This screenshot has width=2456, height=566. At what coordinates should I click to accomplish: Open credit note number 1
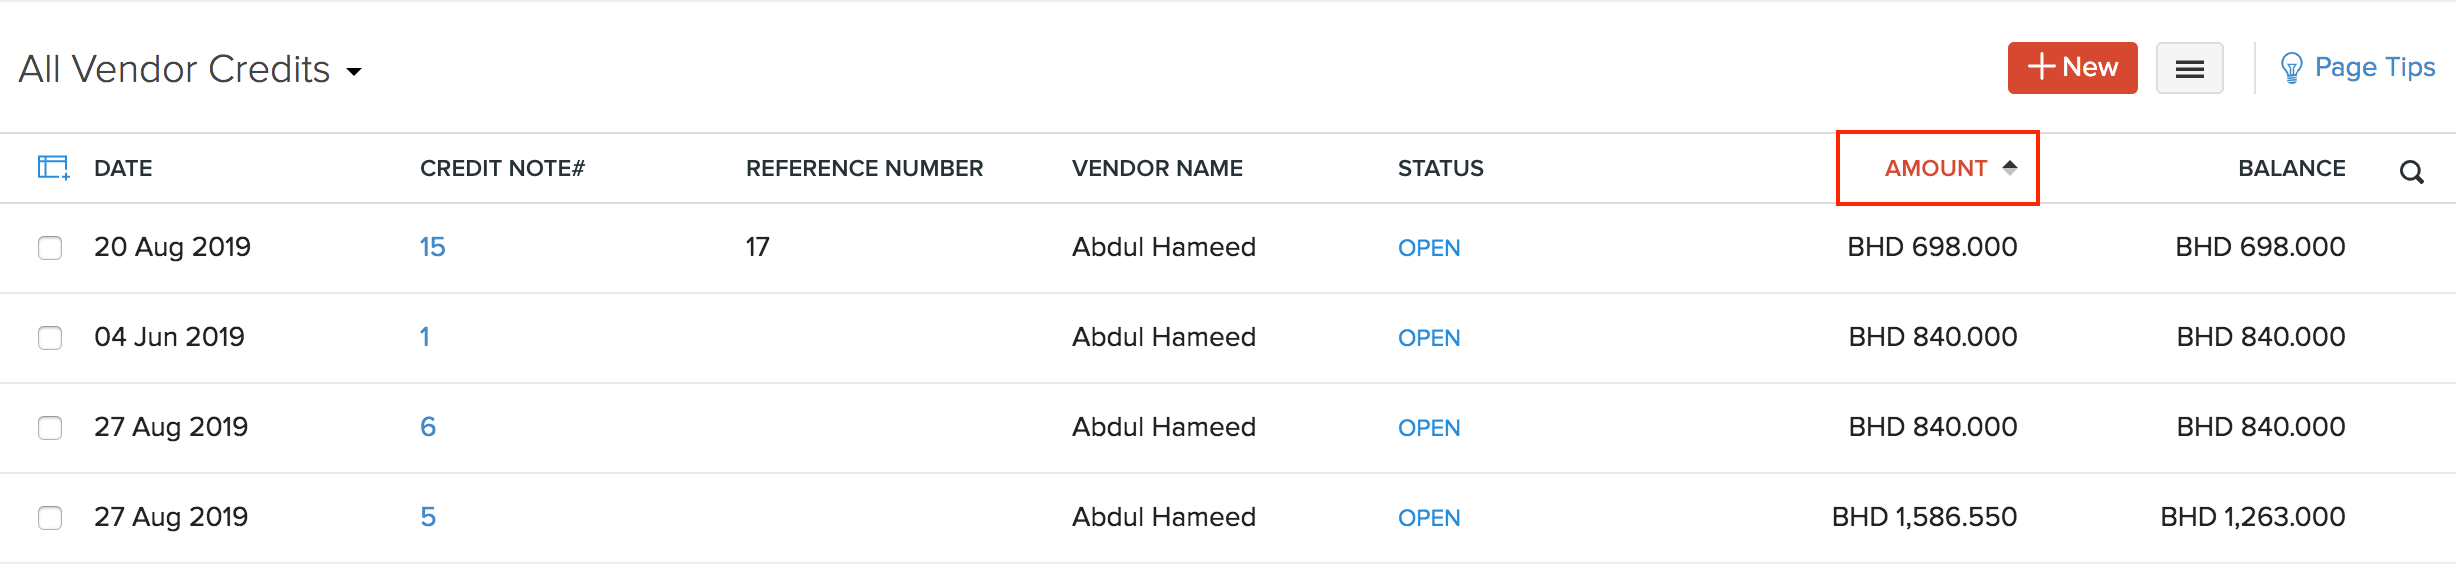point(425,337)
